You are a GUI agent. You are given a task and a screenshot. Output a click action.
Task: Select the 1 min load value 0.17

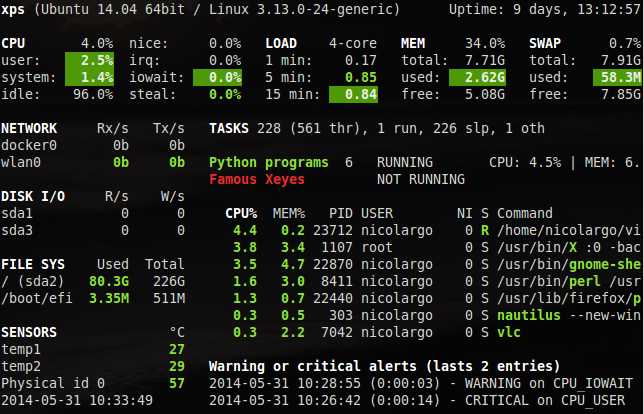(x=361, y=60)
